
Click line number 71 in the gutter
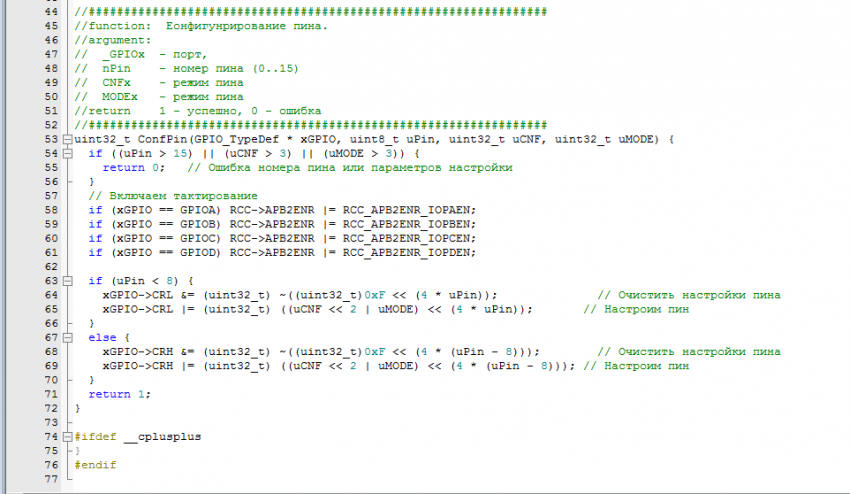(50, 394)
